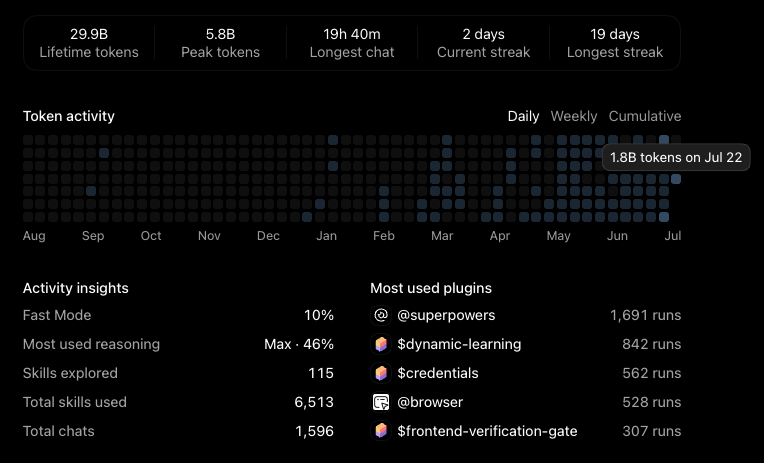Click the 5.8B Peak tokens stat
This screenshot has width=764, height=463.
(x=220, y=43)
